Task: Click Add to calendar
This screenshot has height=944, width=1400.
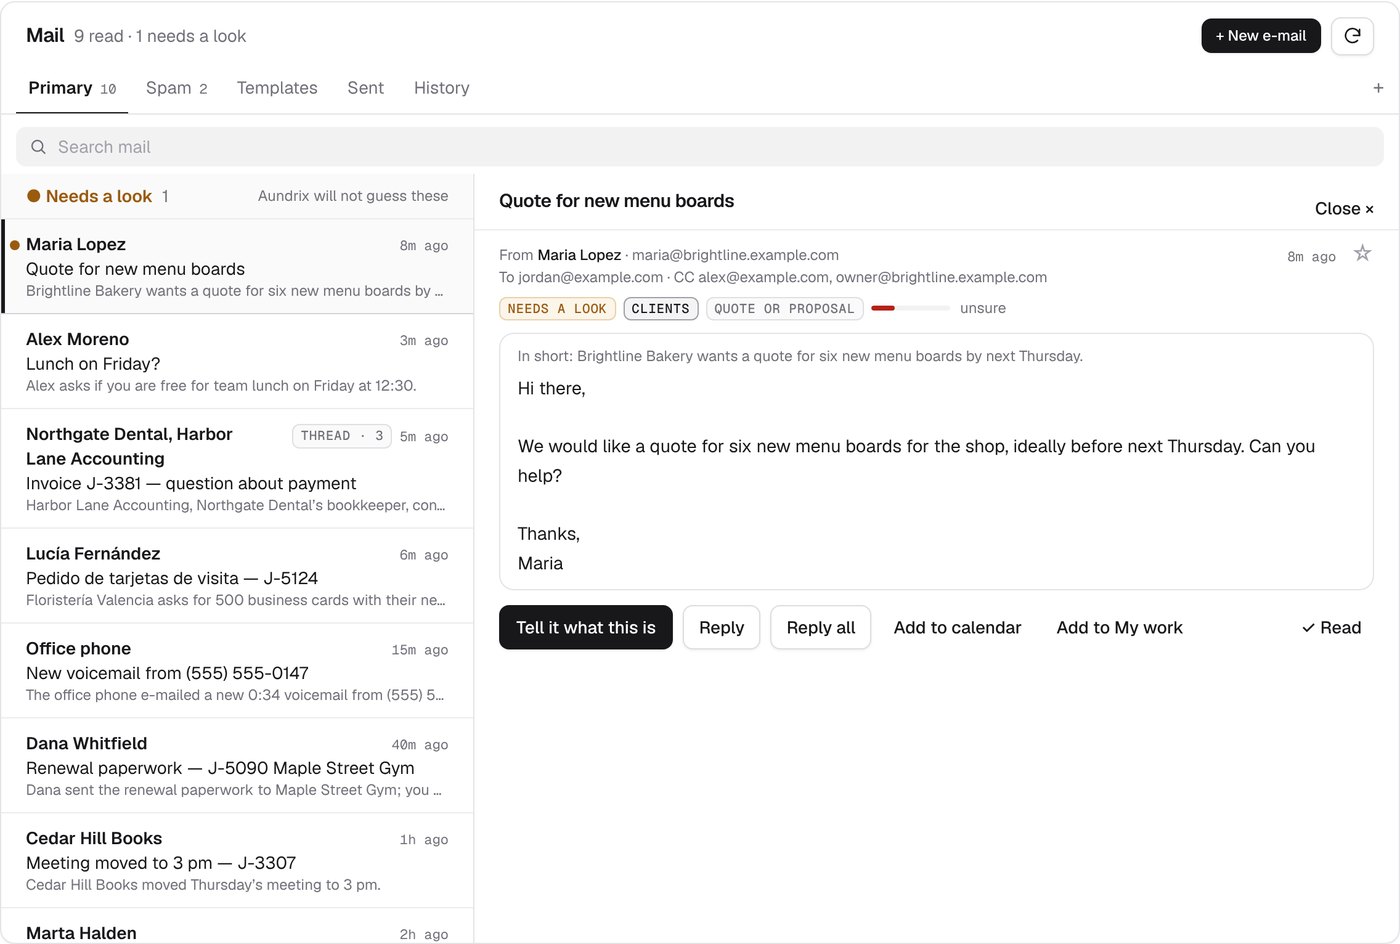Action: click(x=957, y=628)
